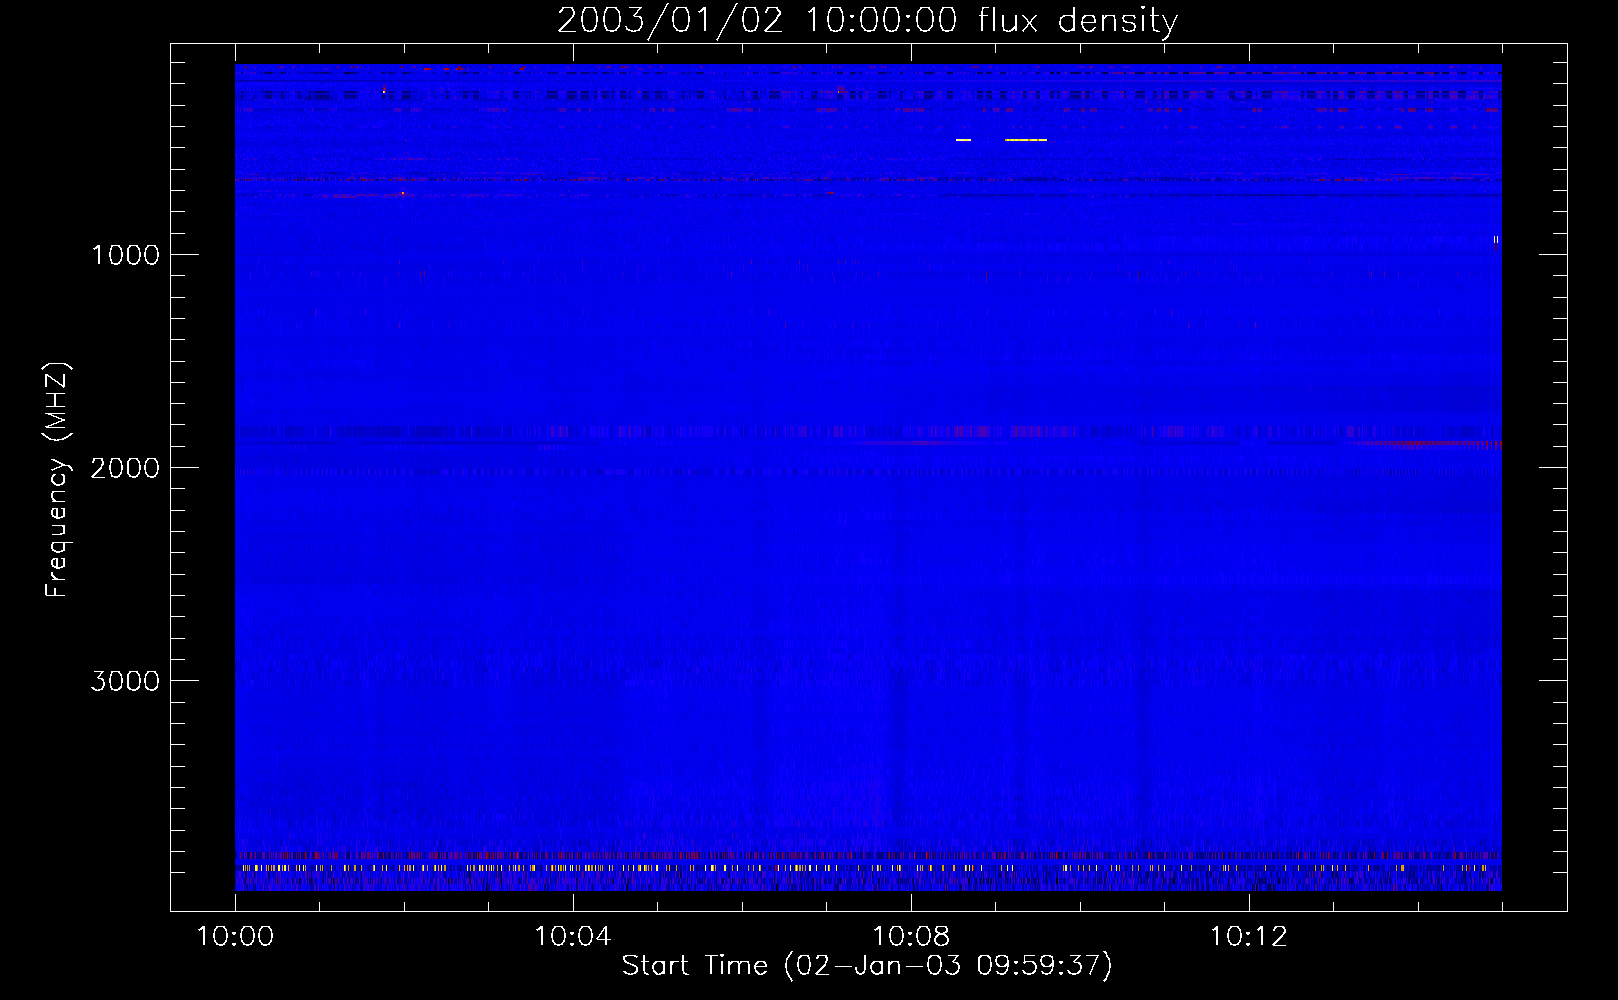
Task: Click the 10:04 time tick label
Action: click(x=572, y=936)
